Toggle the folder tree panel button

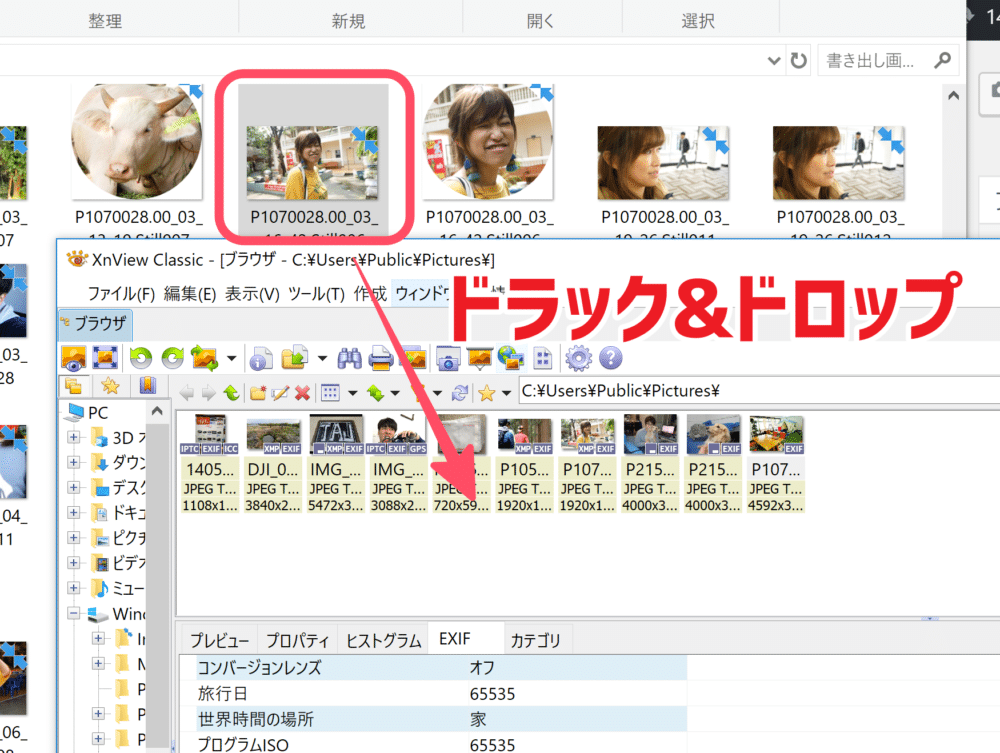click(74, 387)
